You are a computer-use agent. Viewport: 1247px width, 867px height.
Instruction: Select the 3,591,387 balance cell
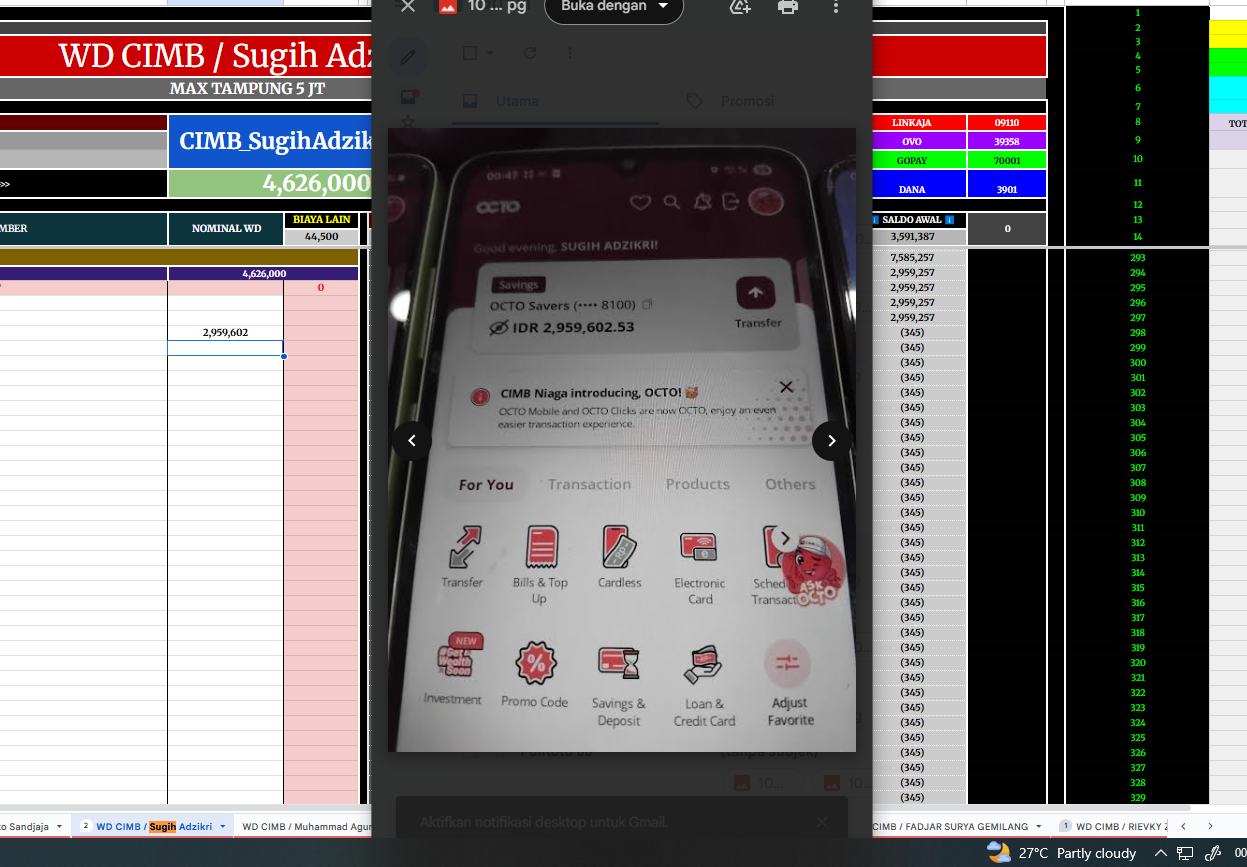[917, 237]
